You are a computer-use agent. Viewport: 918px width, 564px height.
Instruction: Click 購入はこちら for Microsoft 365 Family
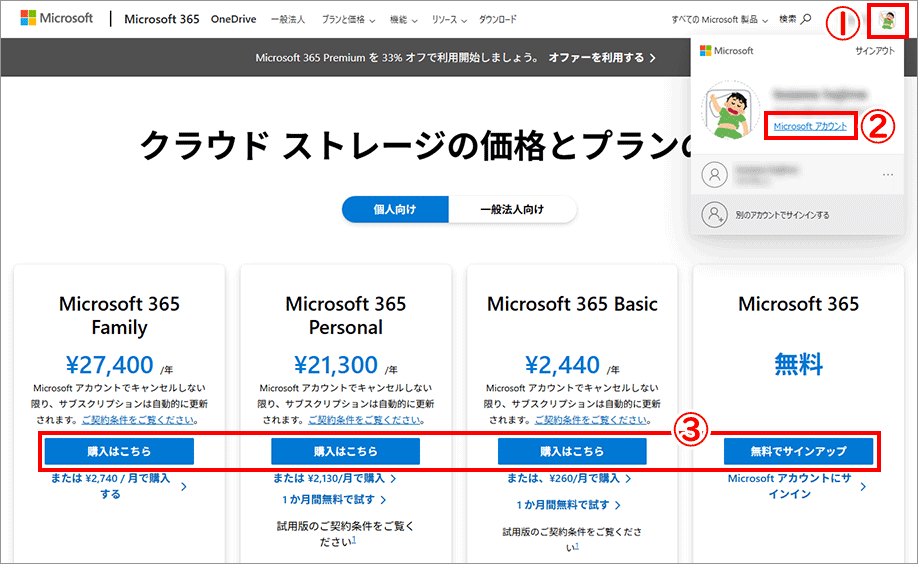point(119,452)
